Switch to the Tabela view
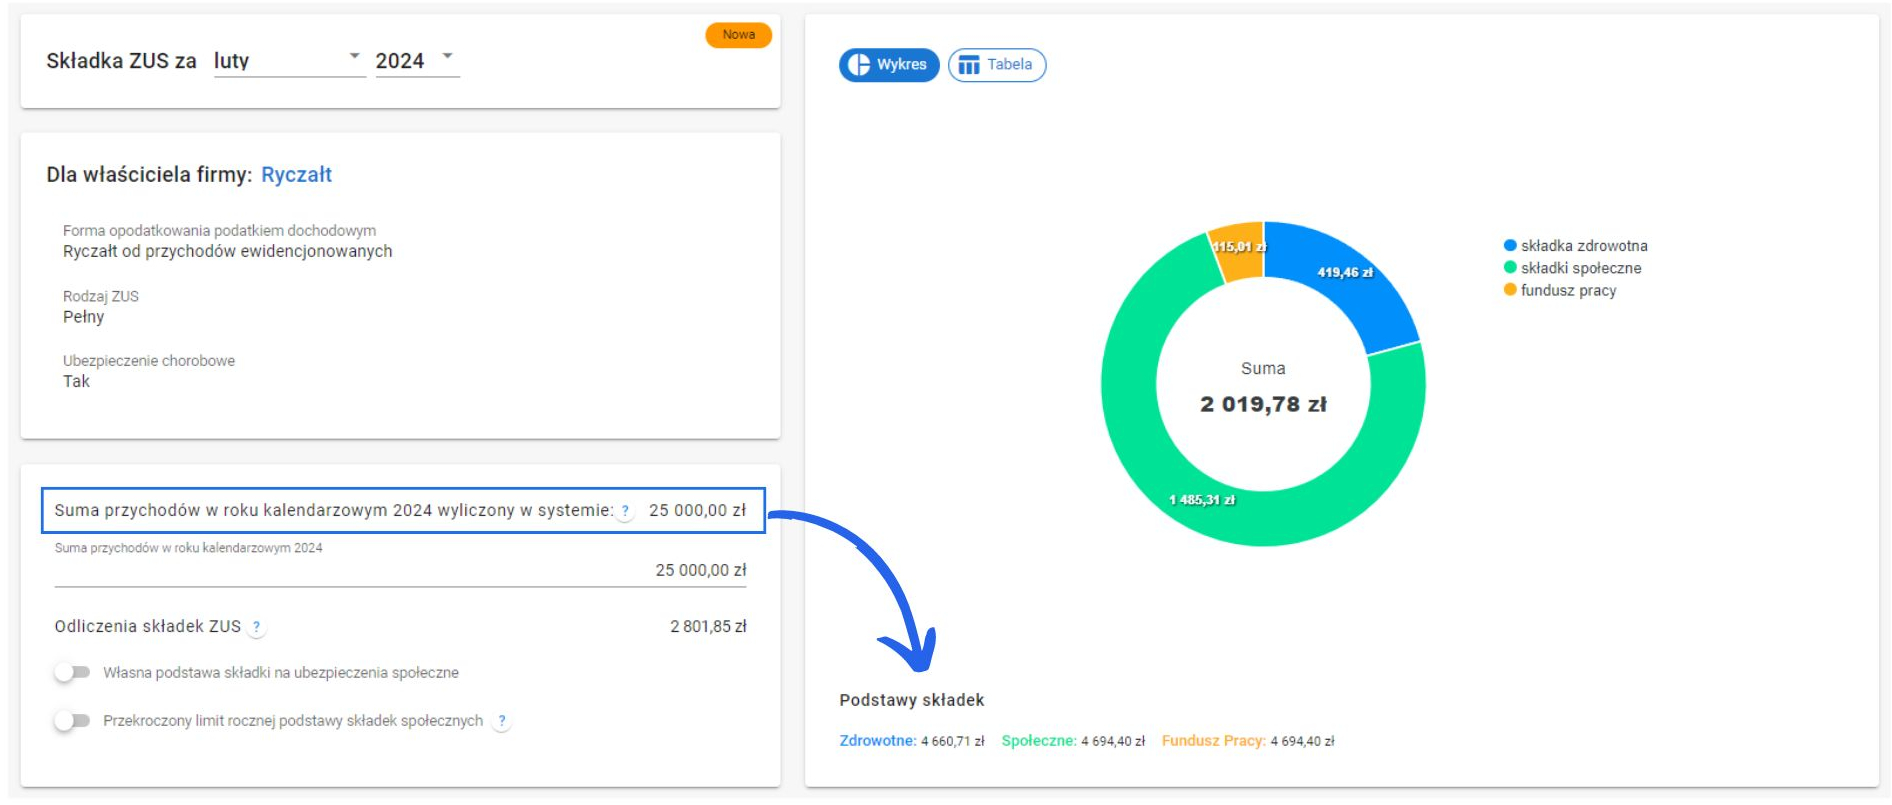Screen dimensions: 1892x805 point(997,65)
